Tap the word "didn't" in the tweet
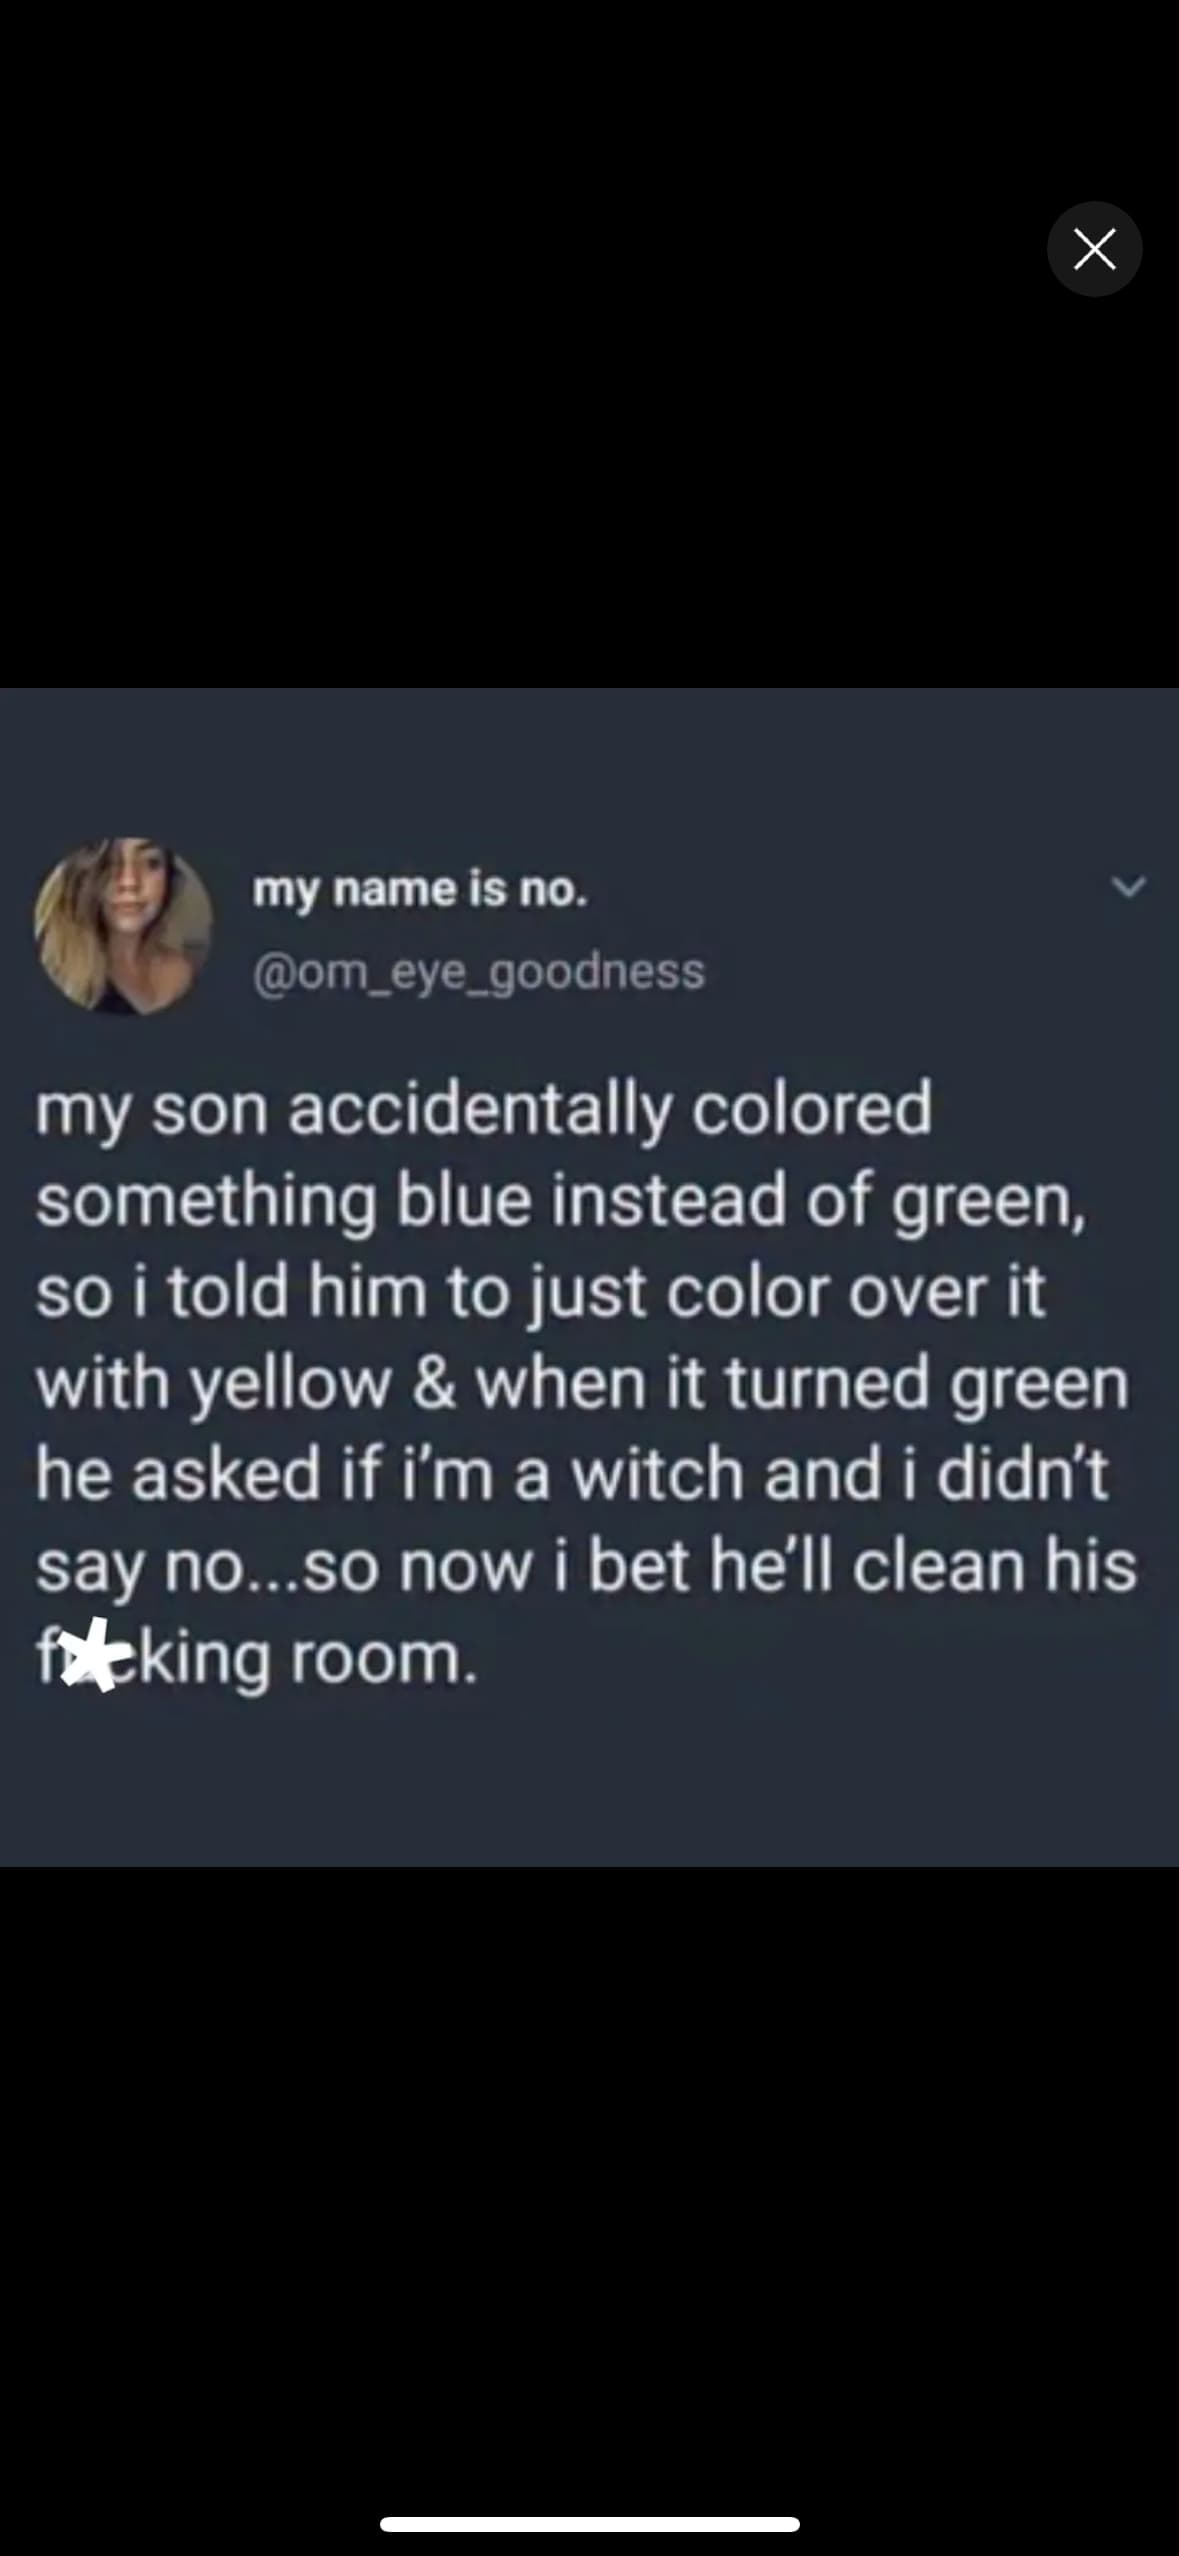The image size is (1179, 2556). 1022,1474
